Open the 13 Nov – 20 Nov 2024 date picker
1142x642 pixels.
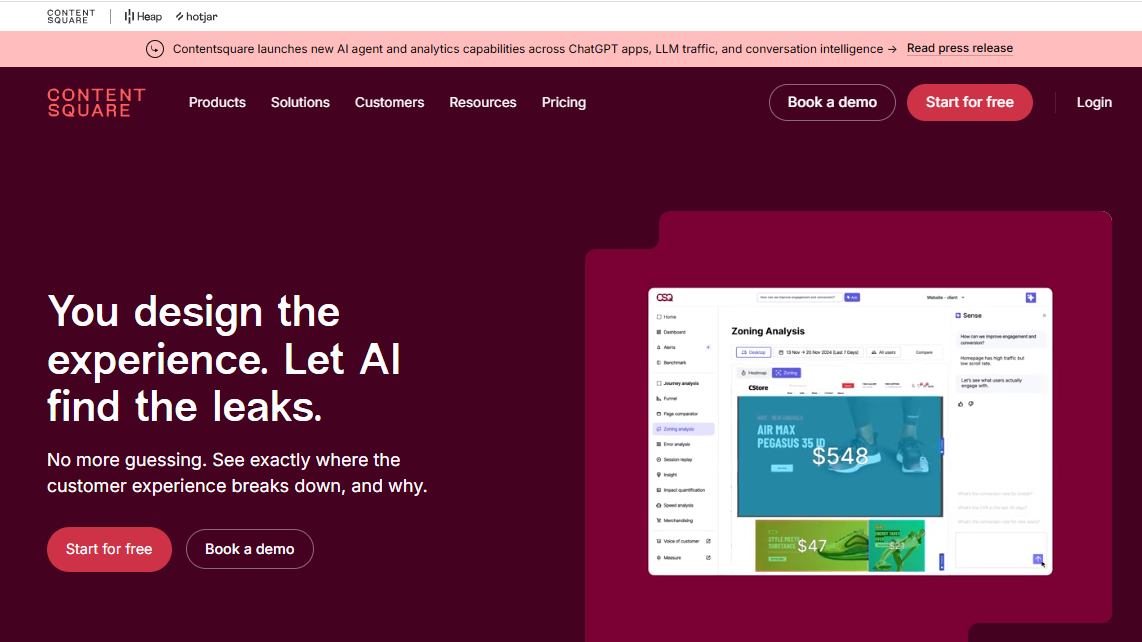click(x=819, y=352)
